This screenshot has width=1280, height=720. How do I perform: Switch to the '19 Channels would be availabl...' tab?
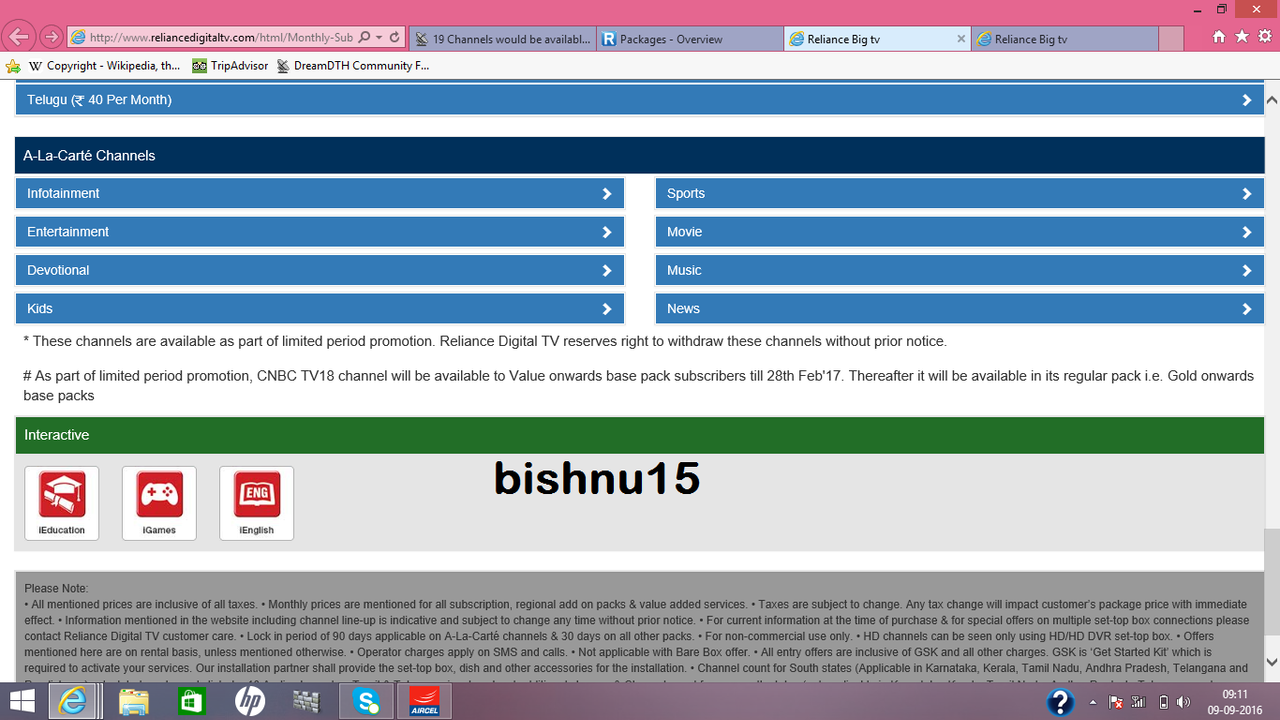click(x=502, y=39)
